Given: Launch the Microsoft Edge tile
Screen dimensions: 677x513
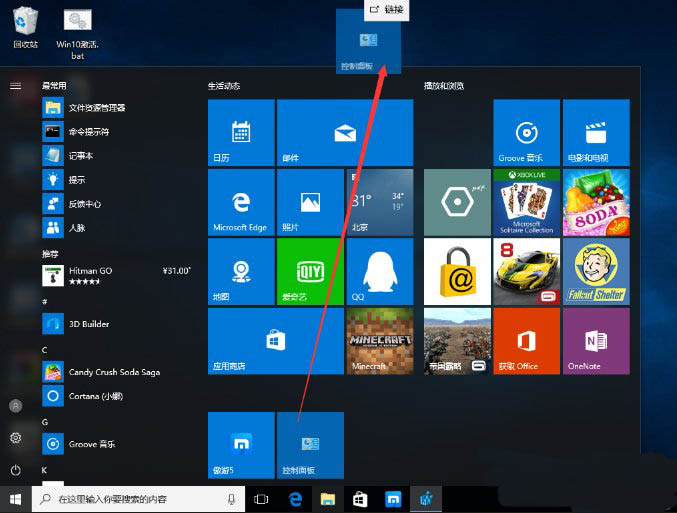Looking at the screenshot, I should [240, 202].
